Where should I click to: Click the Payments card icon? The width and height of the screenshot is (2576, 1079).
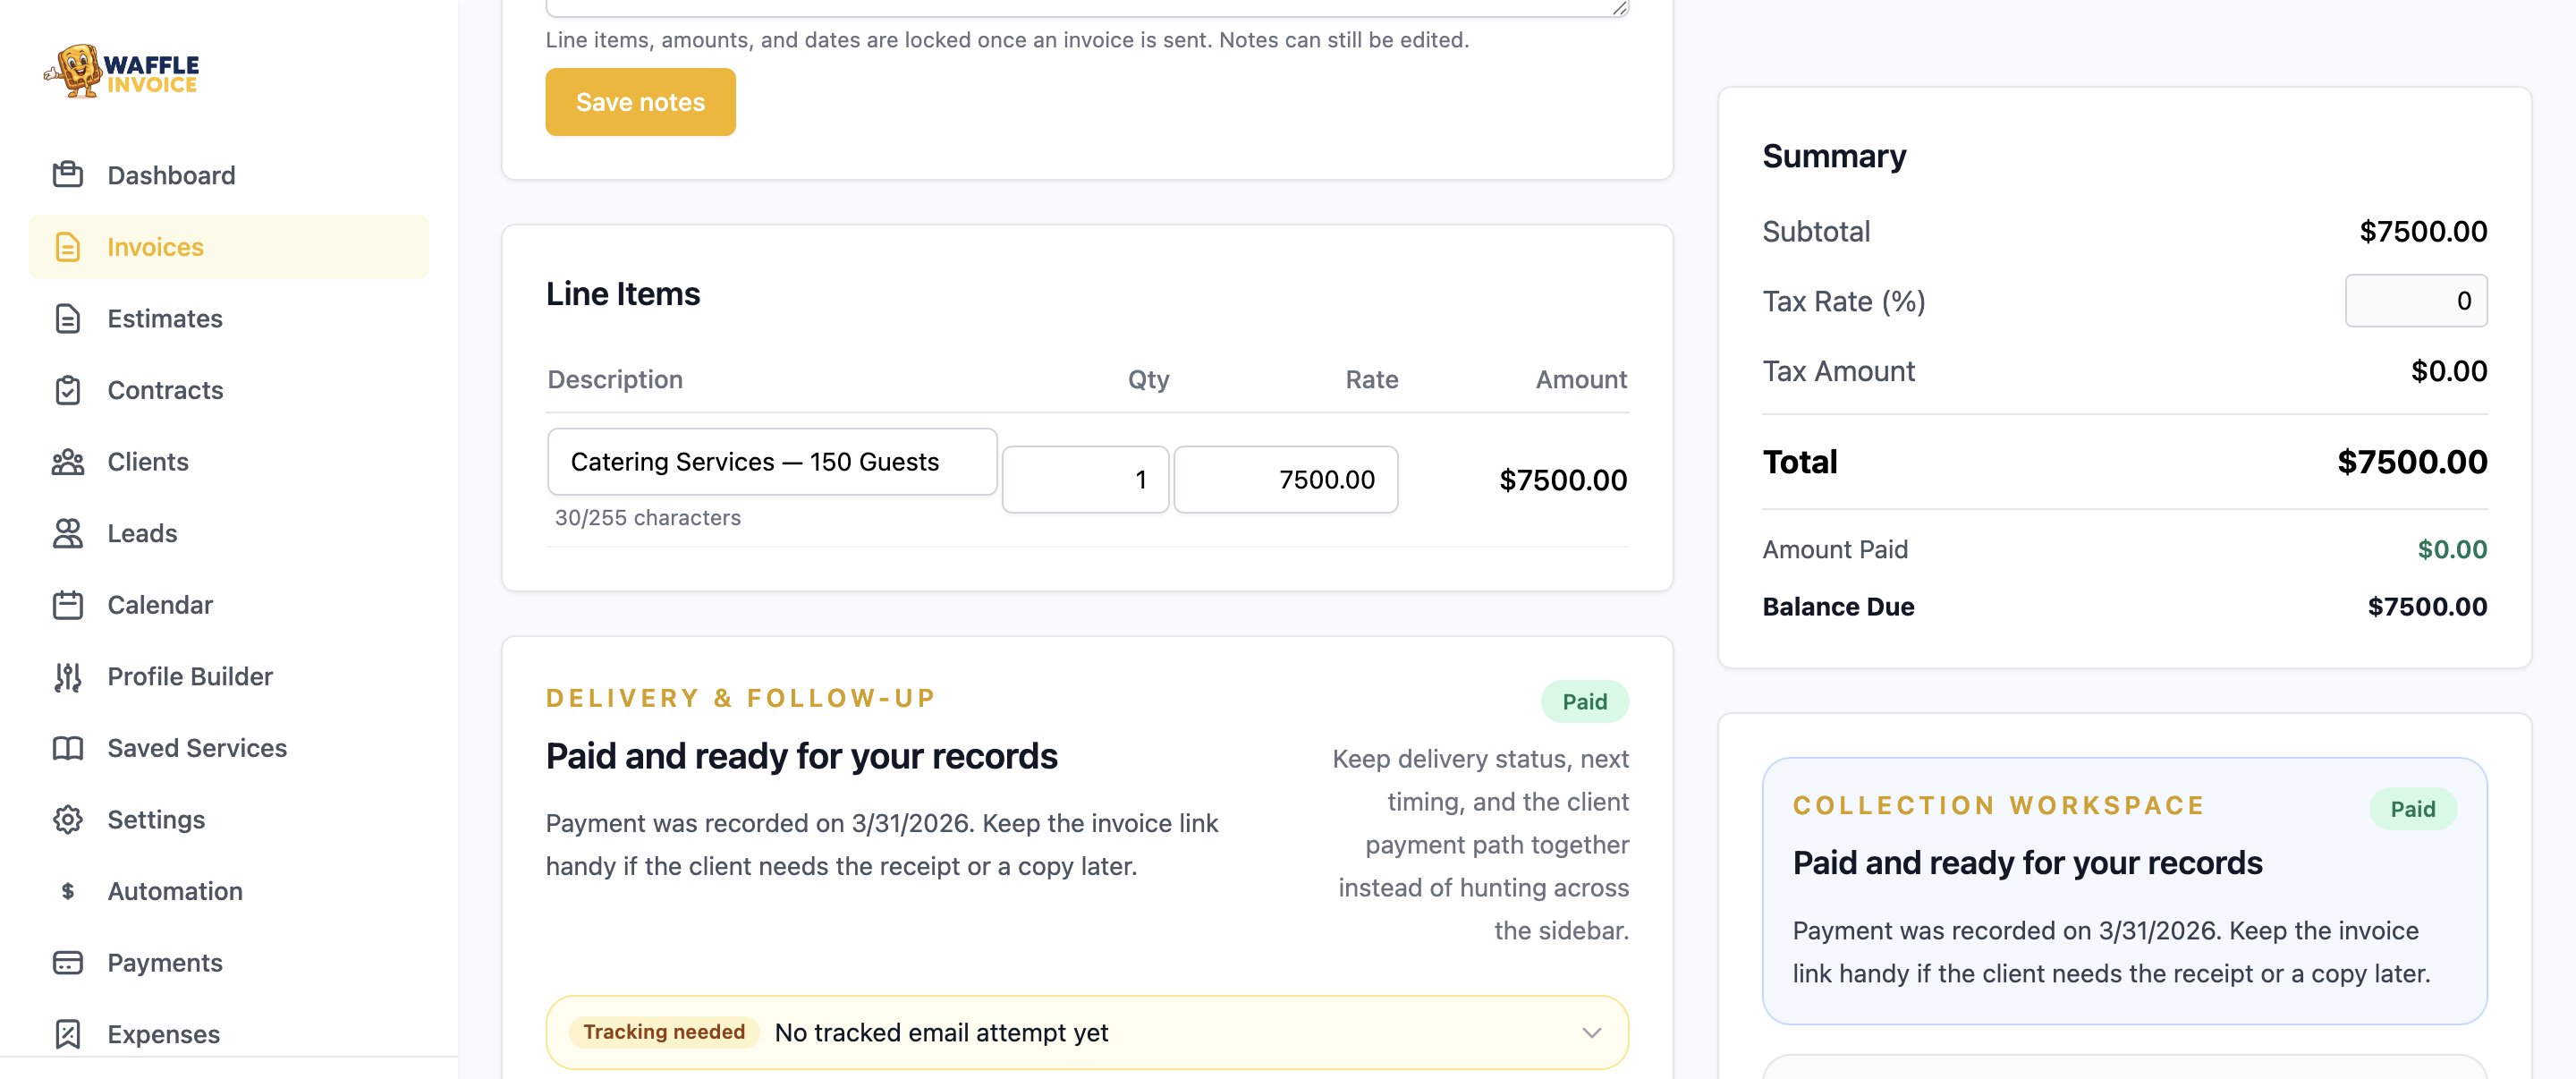tap(67, 963)
